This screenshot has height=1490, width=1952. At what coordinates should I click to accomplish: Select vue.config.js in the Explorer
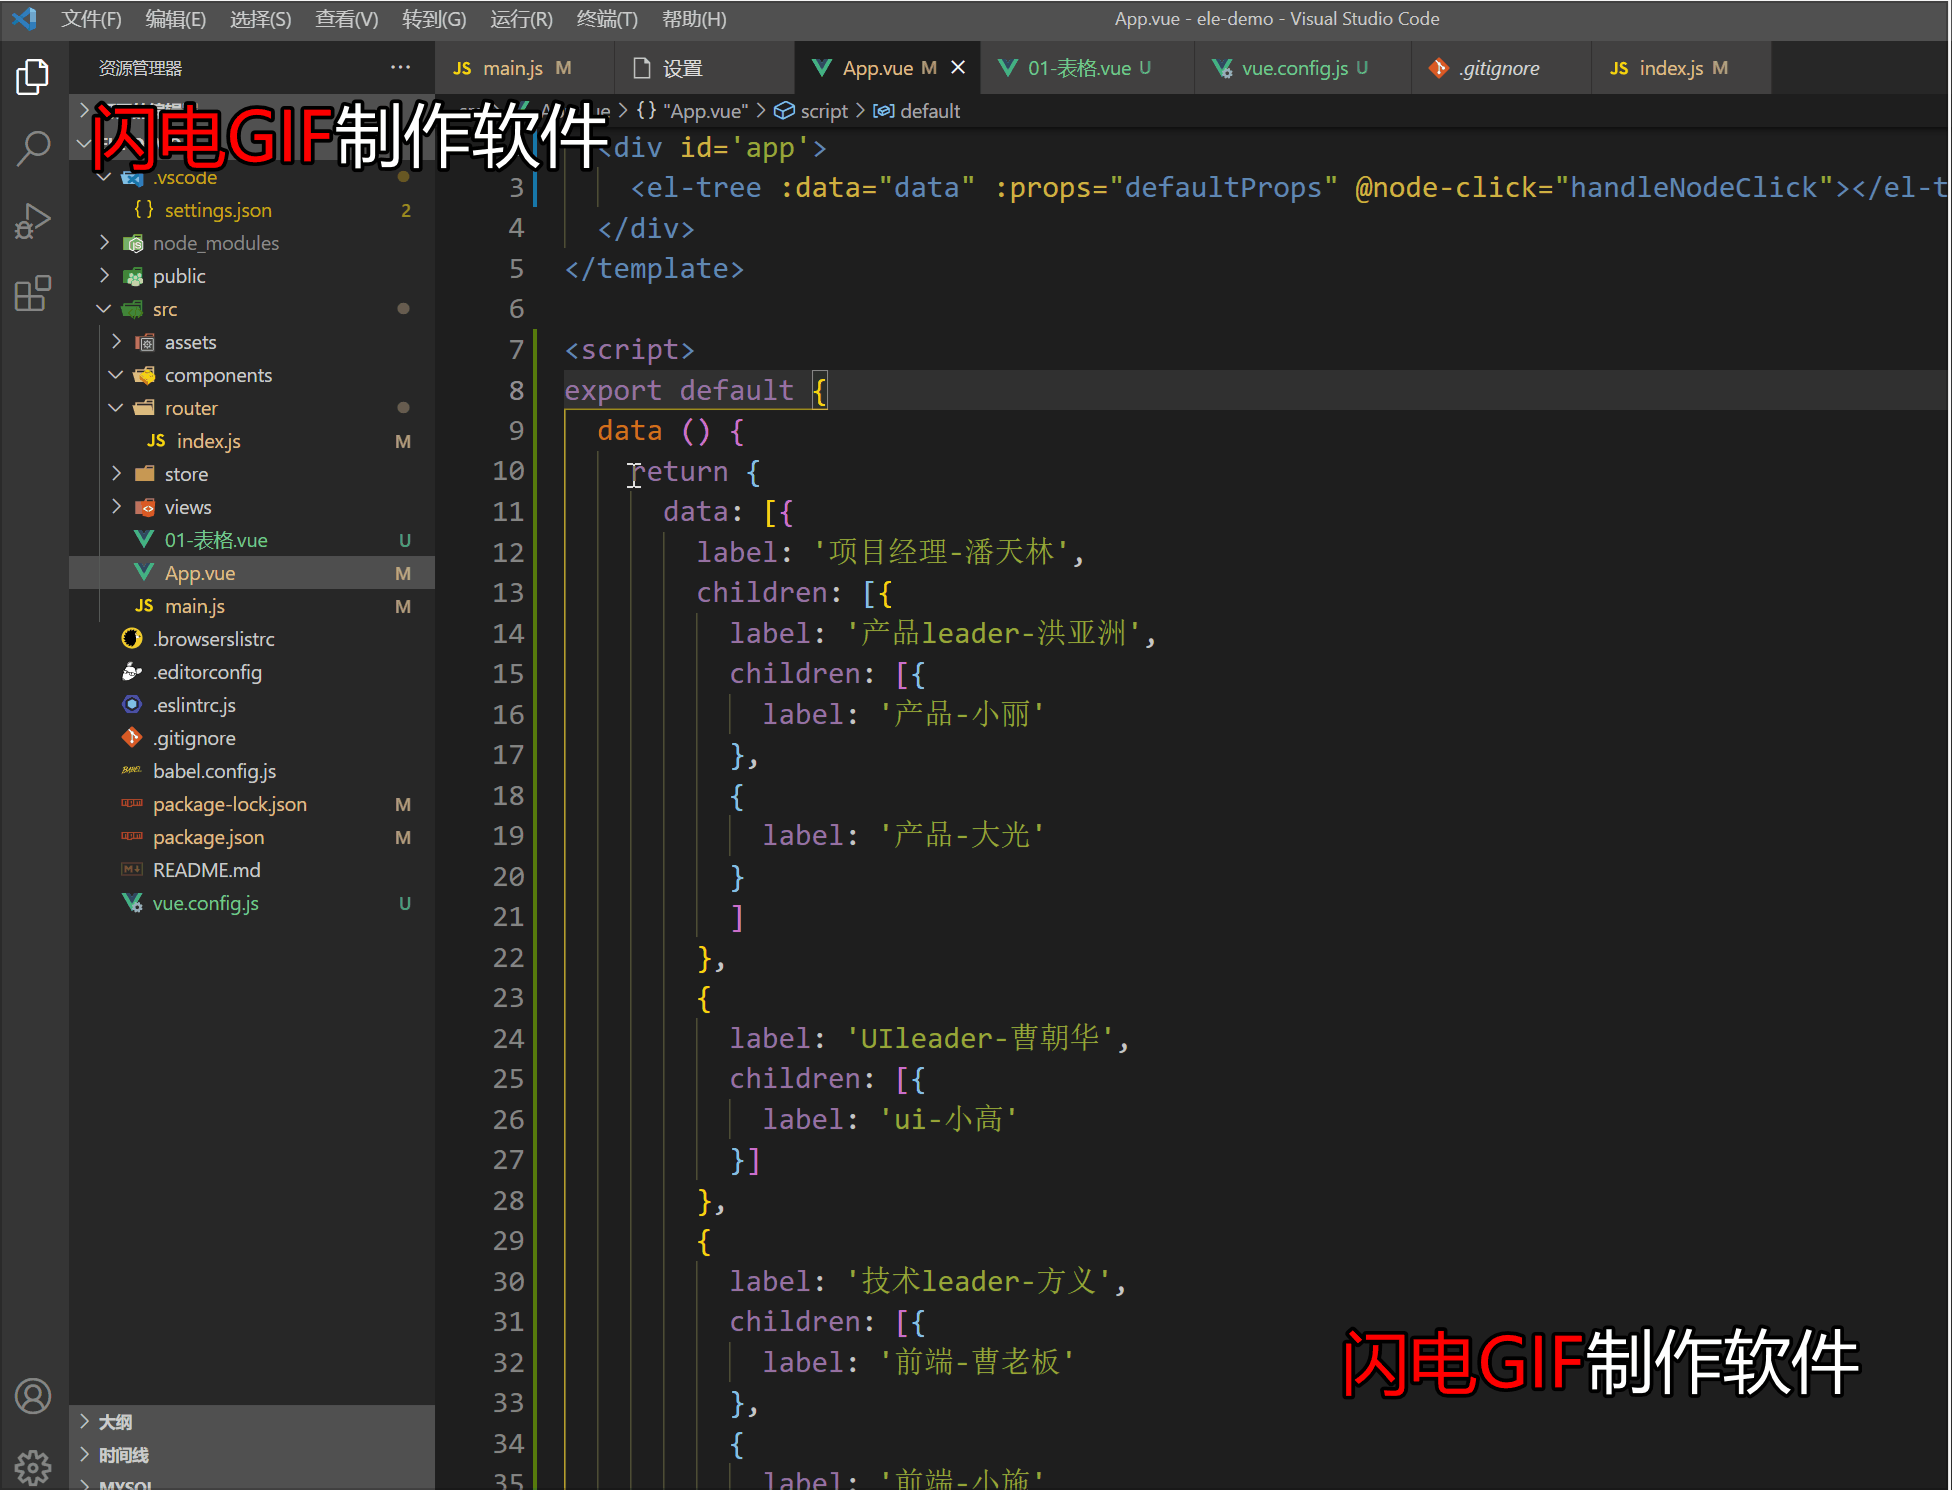(x=205, y=902)
